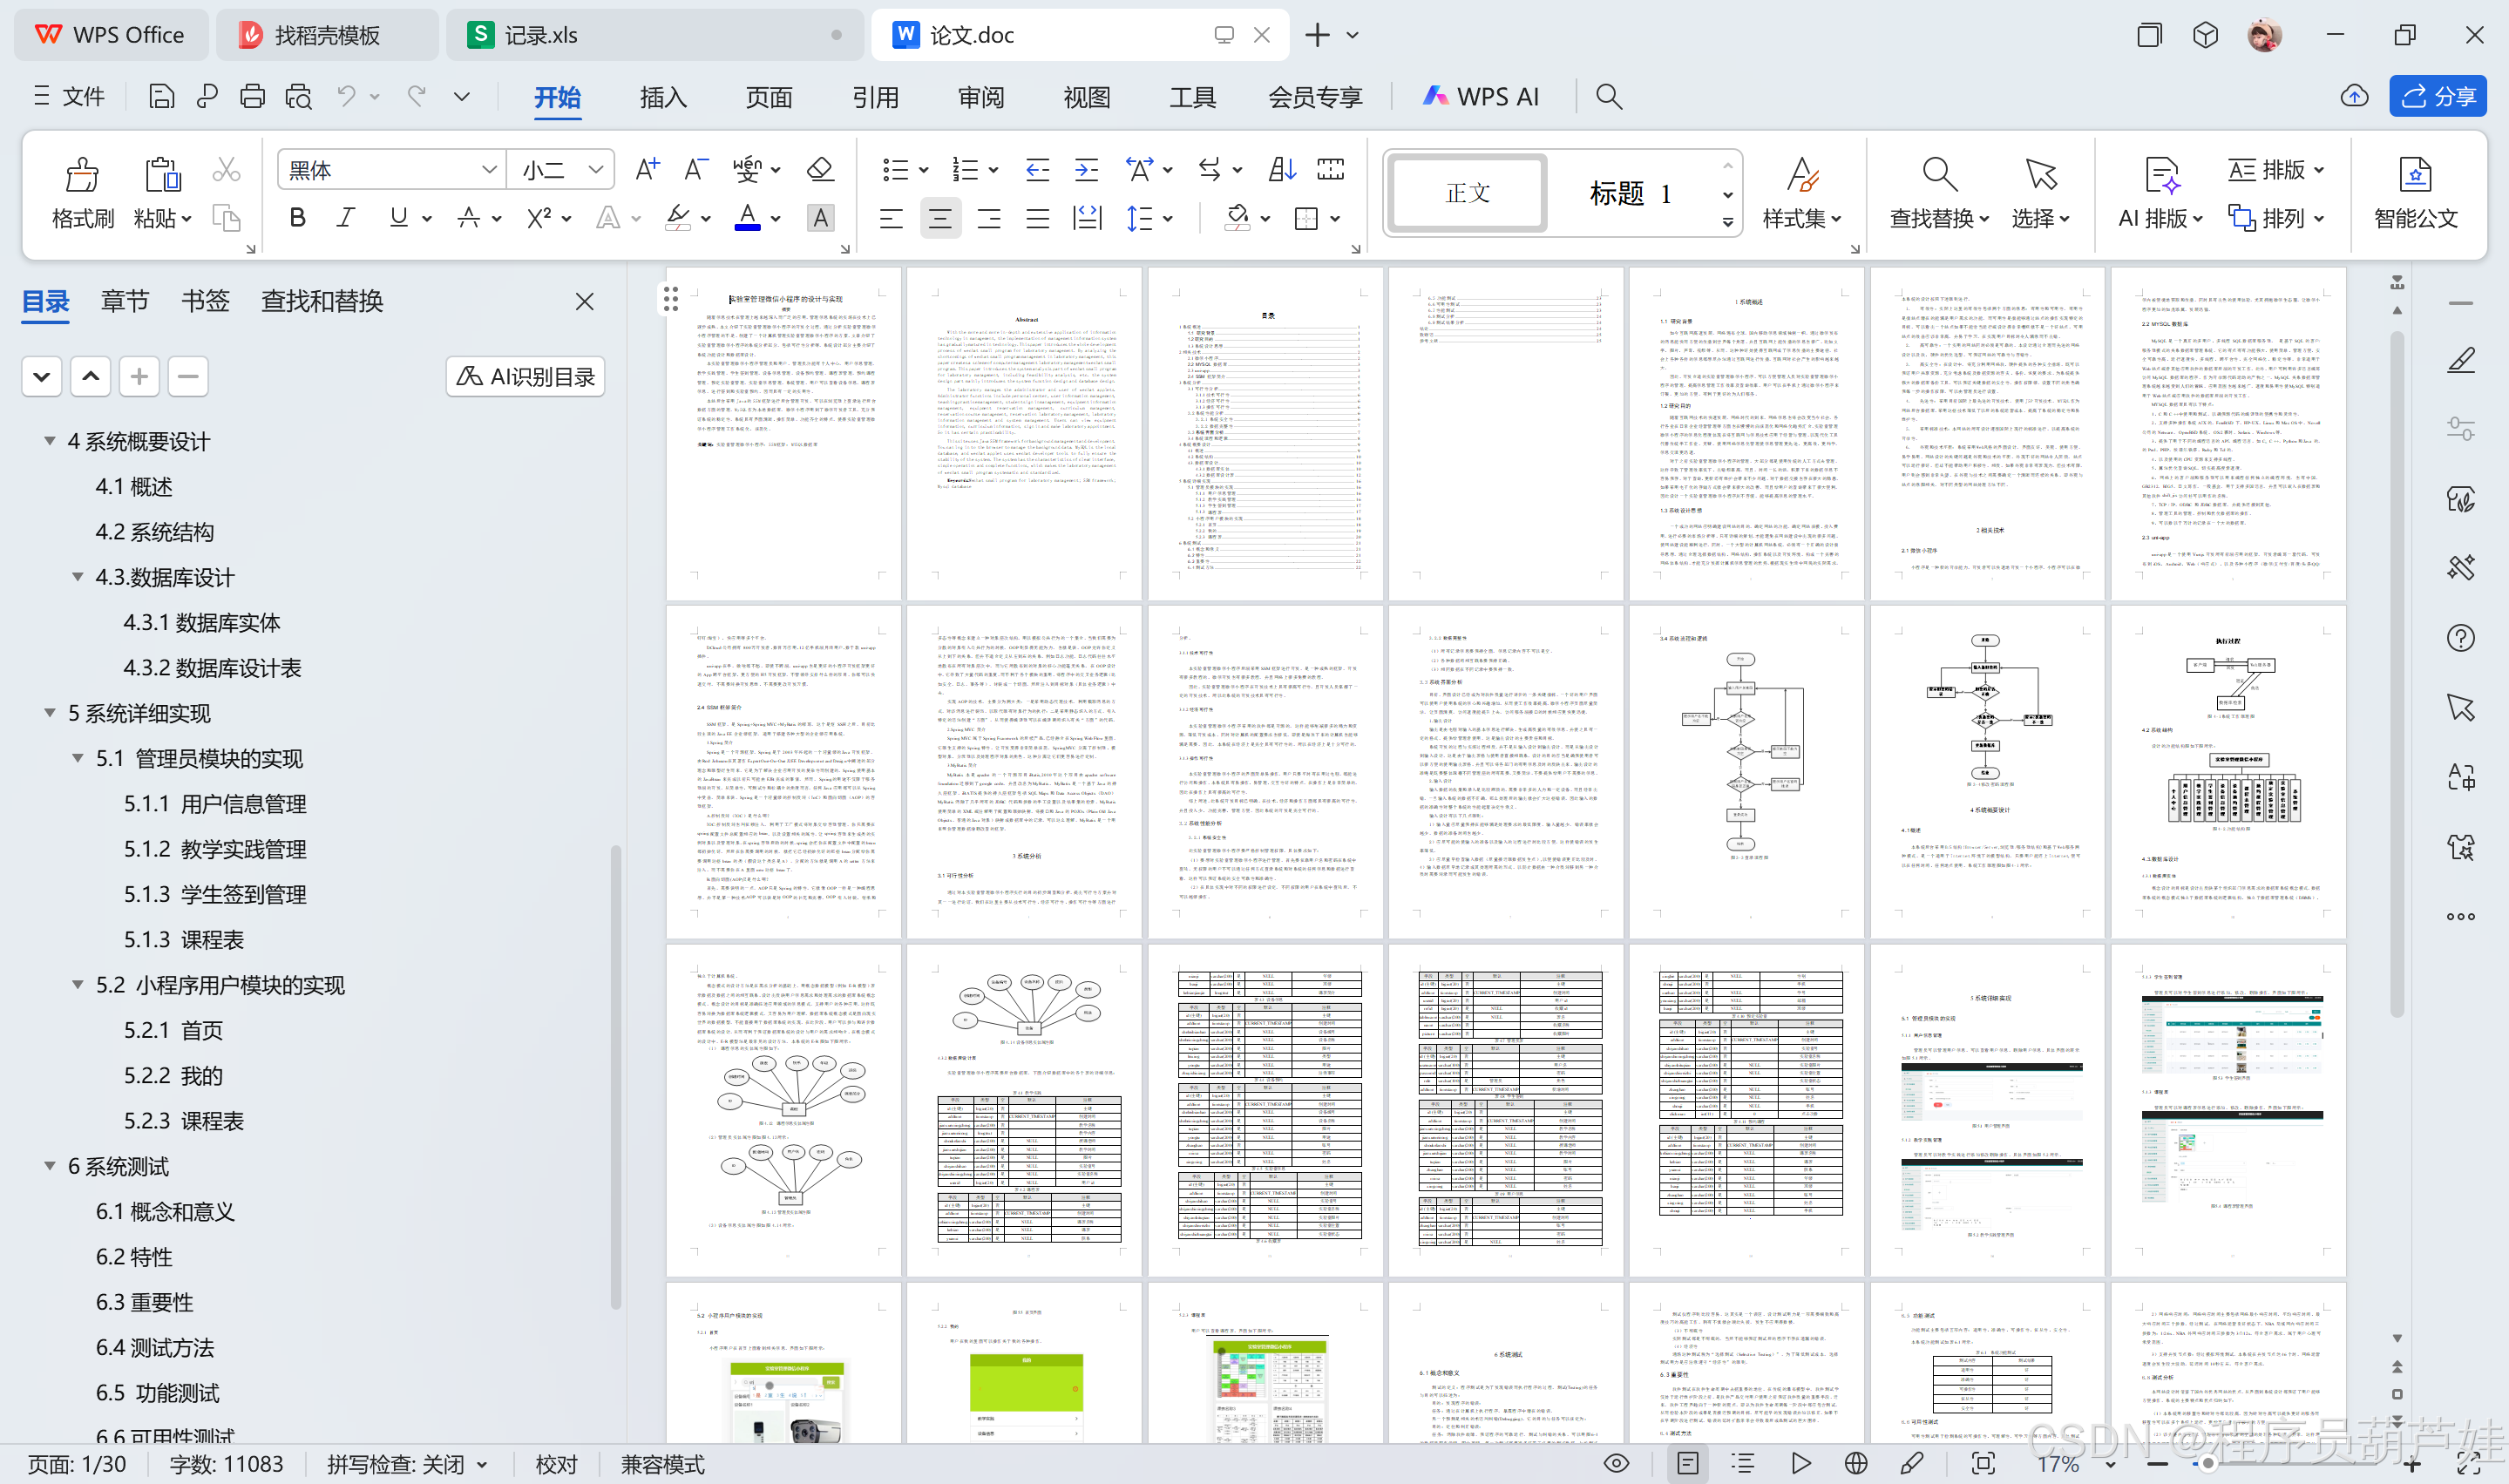Click the Proofread (校对) status bar button
Screen dimensions: 2509x1484
pos(556,1465)
